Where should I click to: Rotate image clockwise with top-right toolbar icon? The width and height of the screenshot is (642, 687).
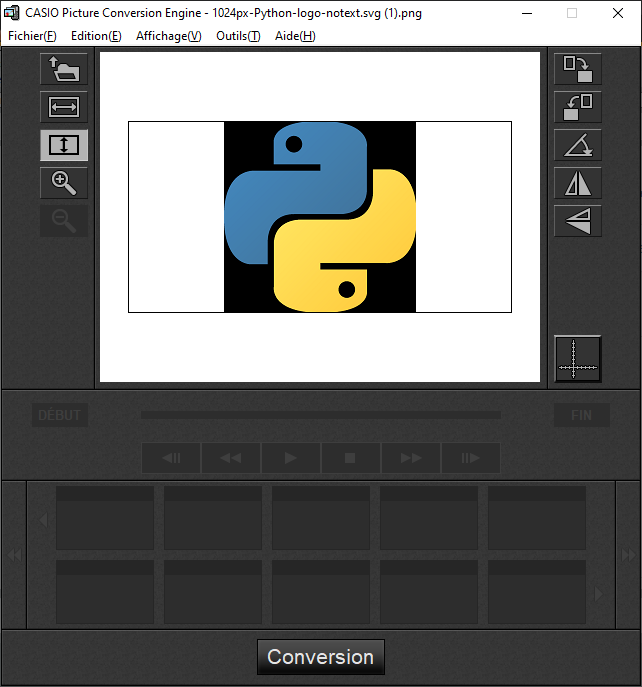(x=578, y=69)
